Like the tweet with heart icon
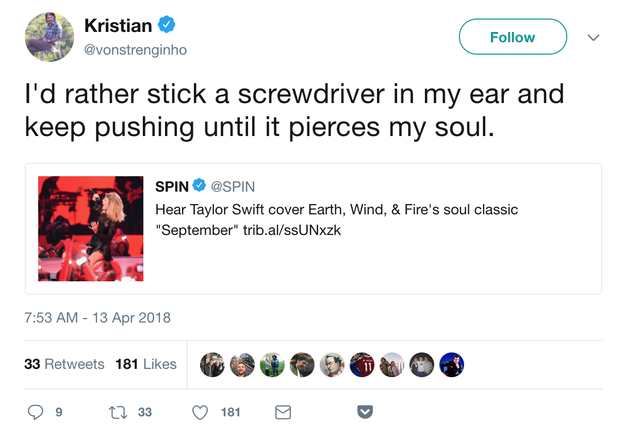Screen dimensions: 625x439 point(198,412)
